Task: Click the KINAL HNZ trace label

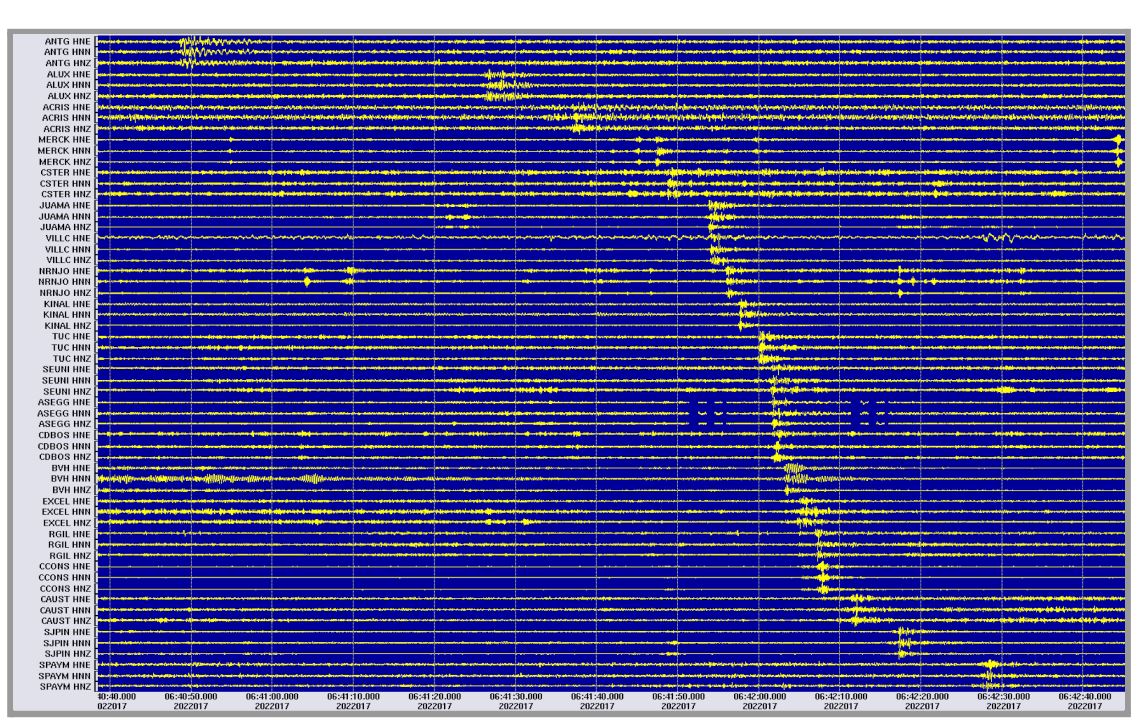Action: tap(68, 325)
